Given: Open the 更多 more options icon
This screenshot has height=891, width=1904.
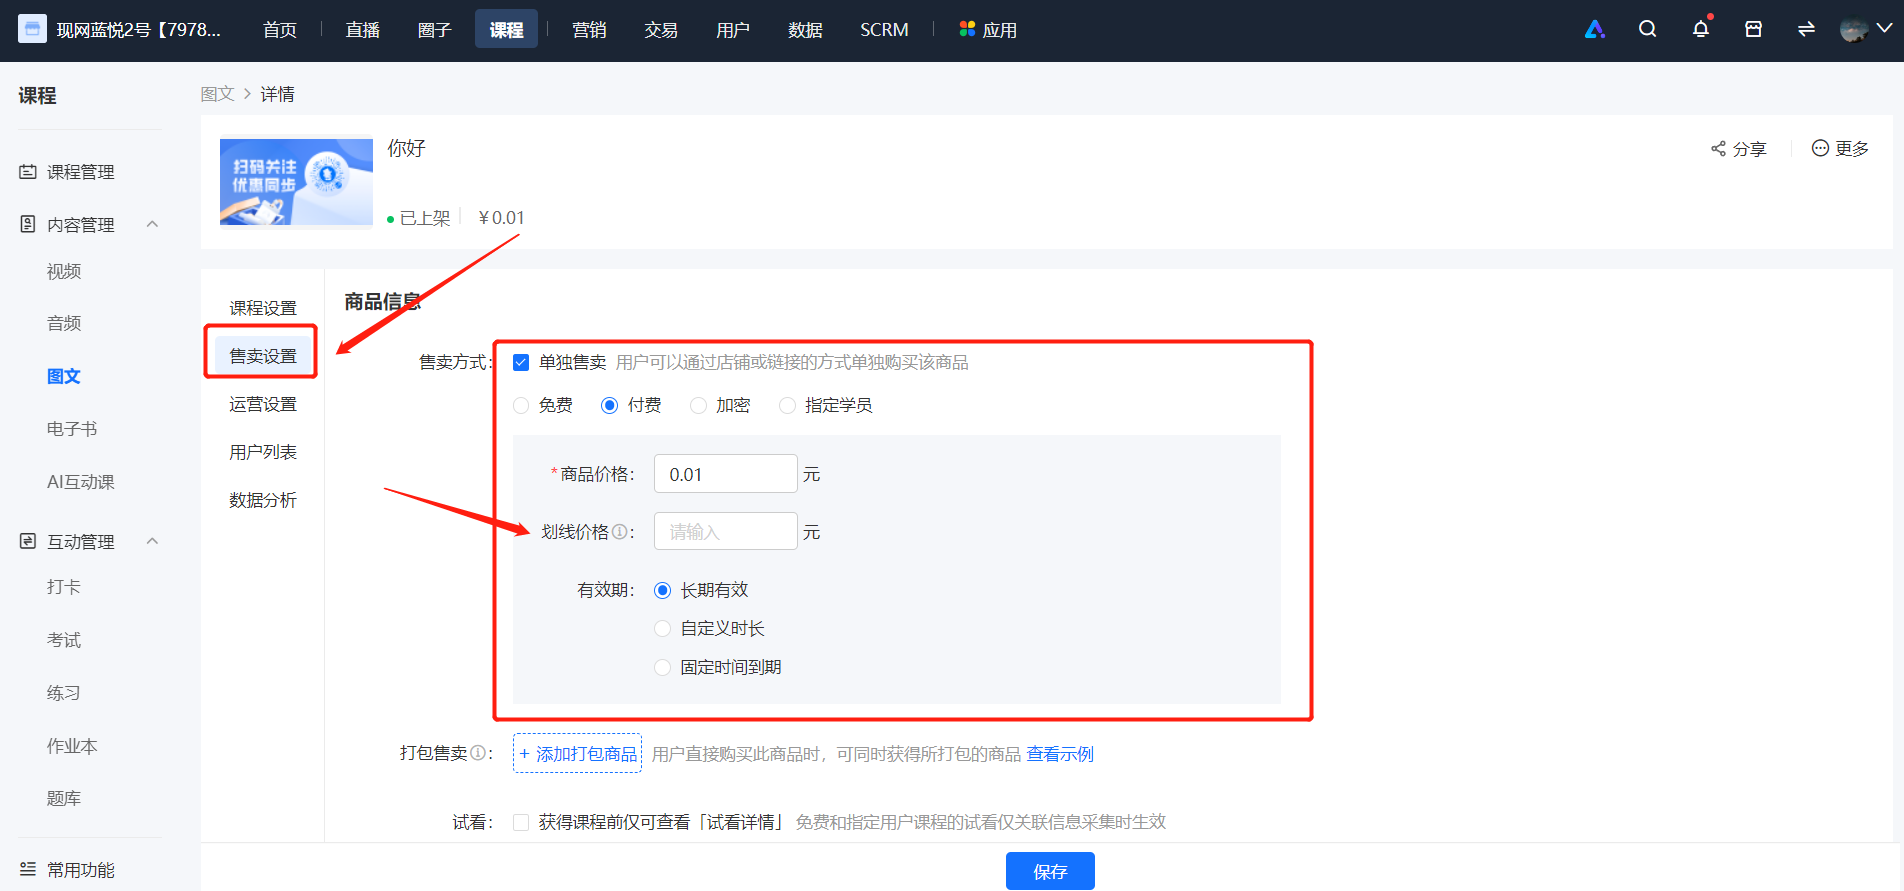Looking at the screenshot, I should pyautogui.click(x=1820, y=148).
